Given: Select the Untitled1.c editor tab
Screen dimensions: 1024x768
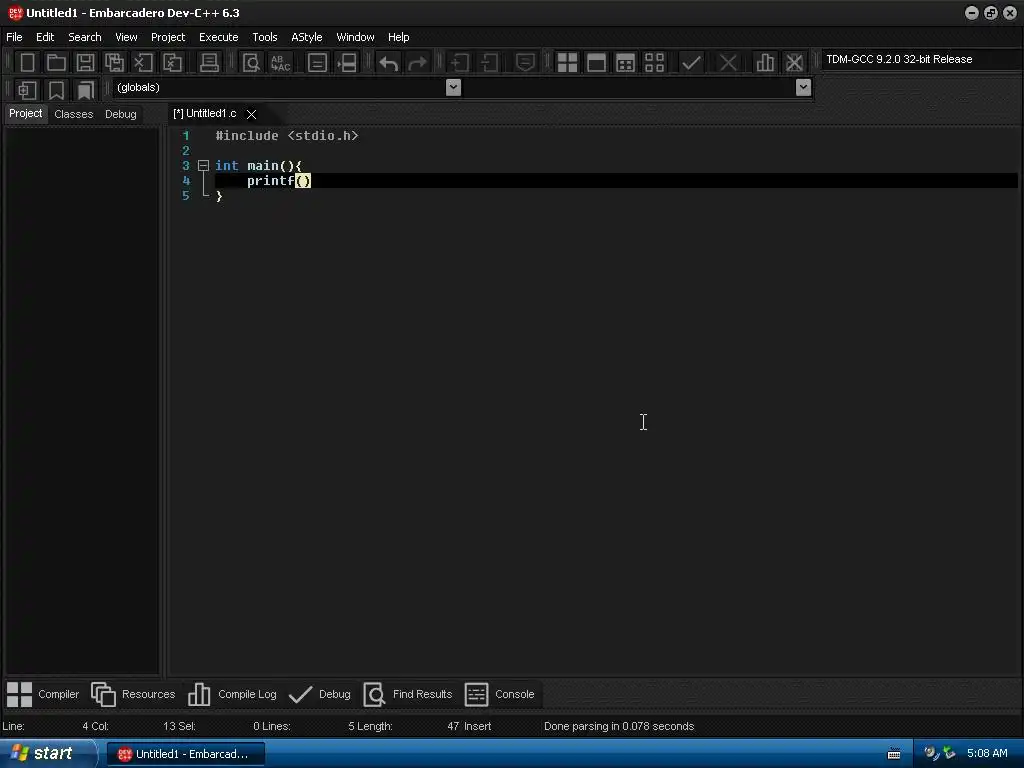Looking at the screenshot, I should [x=204, y=114].
